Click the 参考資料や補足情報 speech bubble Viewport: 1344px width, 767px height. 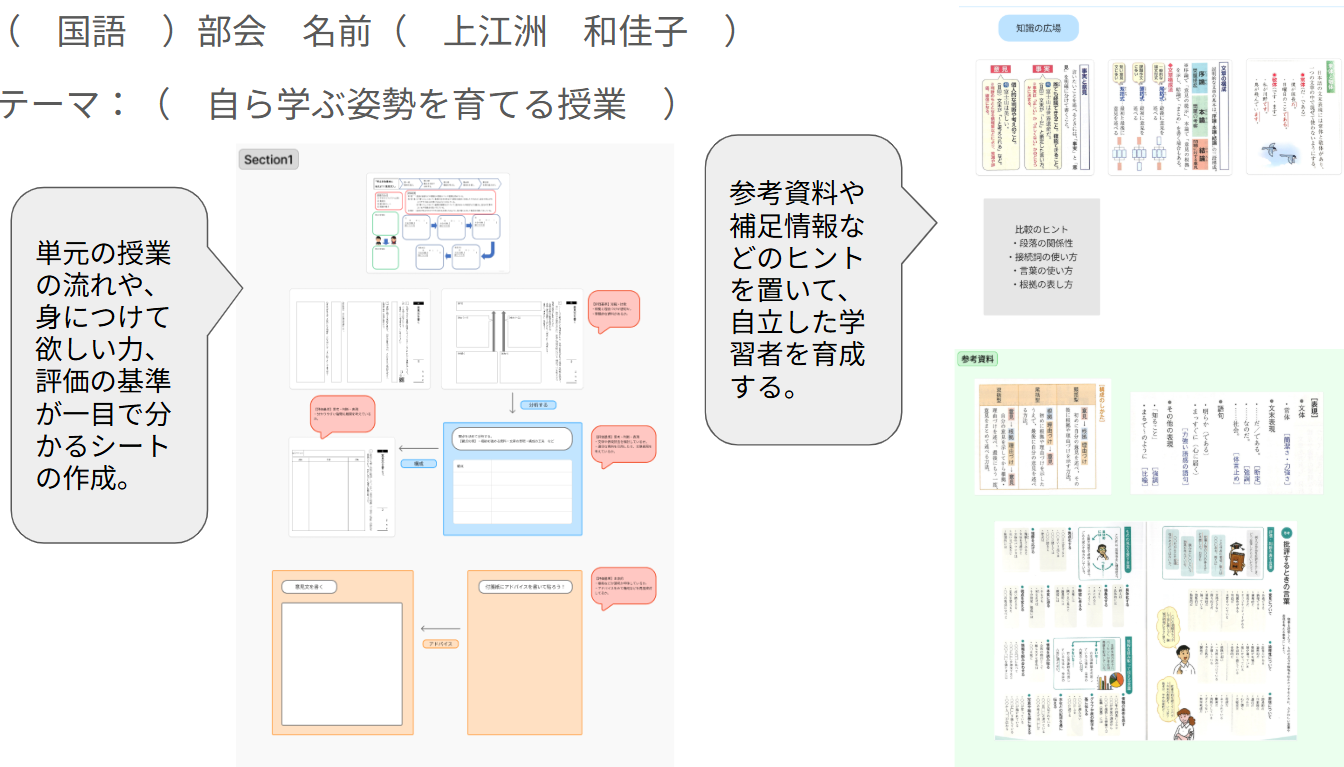(797, 290)
